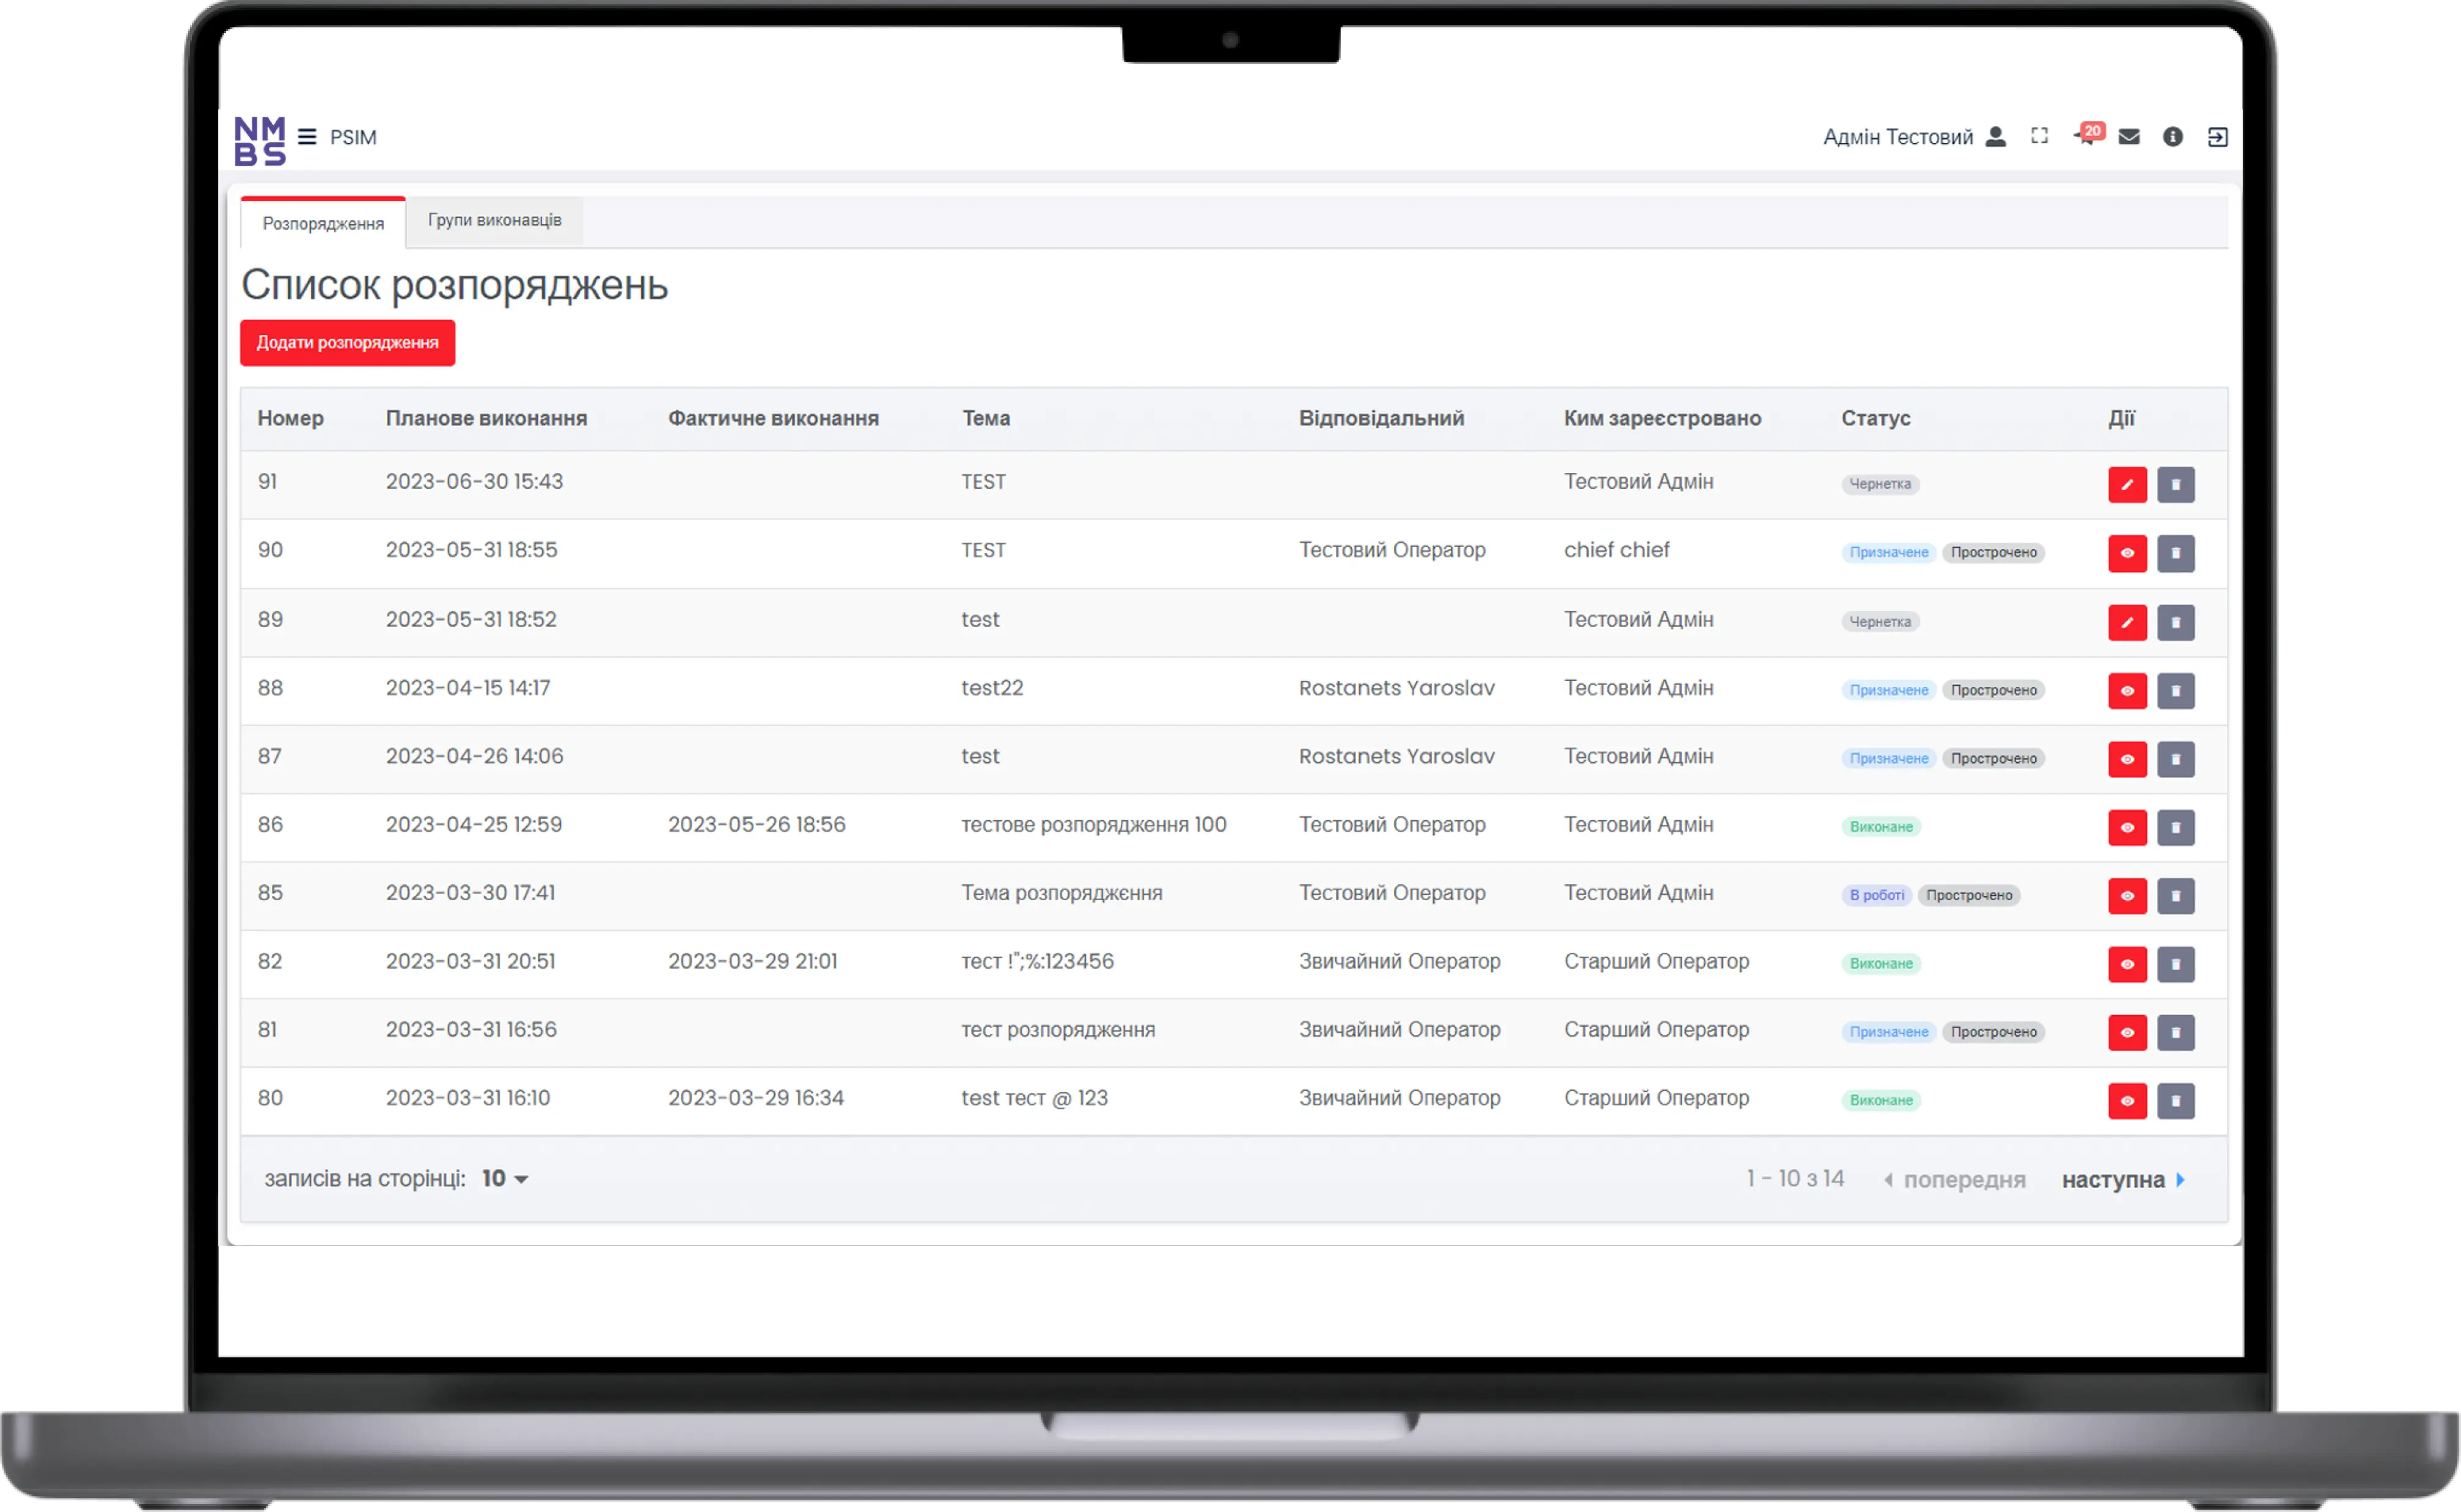
Task: View order 86 details with the eye icon
Action: [2128, 827]
